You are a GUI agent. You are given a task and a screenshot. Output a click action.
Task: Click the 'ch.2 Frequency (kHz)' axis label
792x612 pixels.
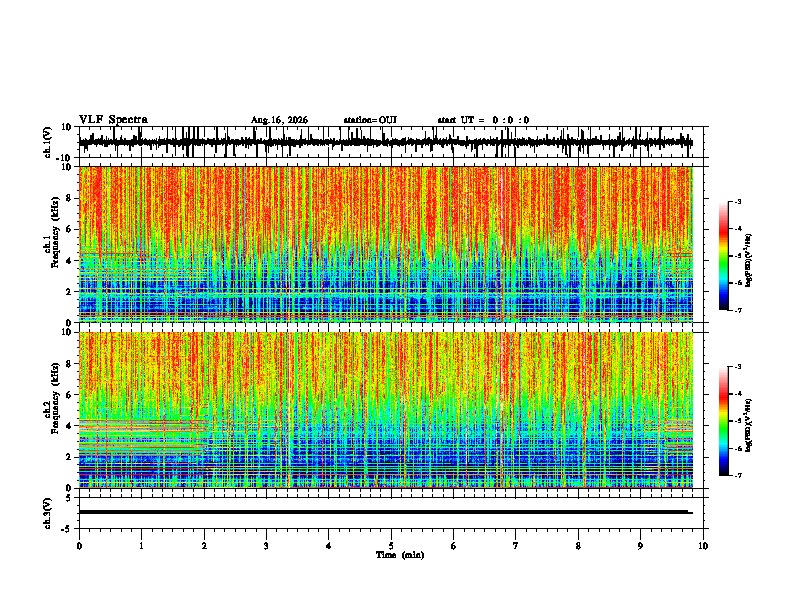[x=51, y=398]
